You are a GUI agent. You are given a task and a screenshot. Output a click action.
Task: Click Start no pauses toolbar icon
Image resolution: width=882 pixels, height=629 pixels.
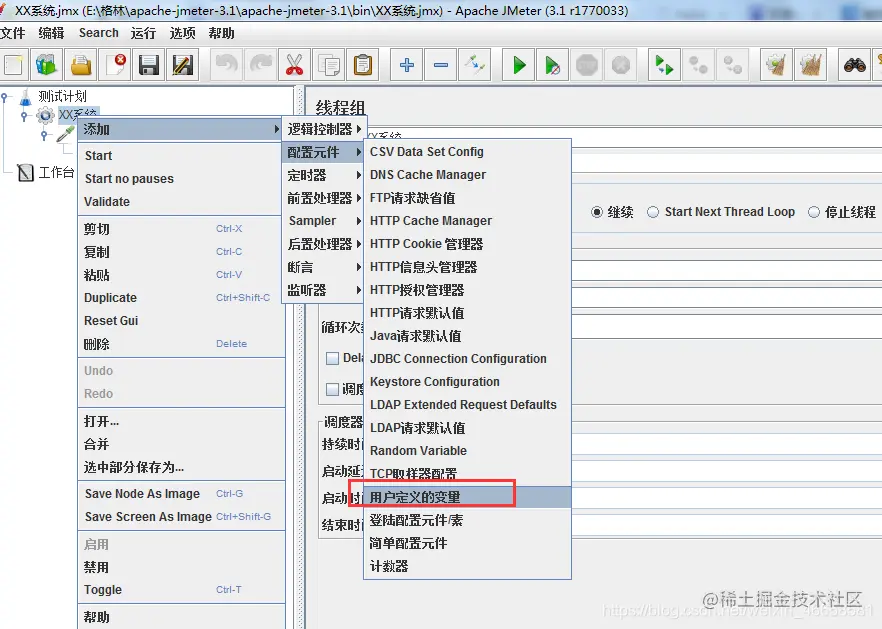pos(552,65)
